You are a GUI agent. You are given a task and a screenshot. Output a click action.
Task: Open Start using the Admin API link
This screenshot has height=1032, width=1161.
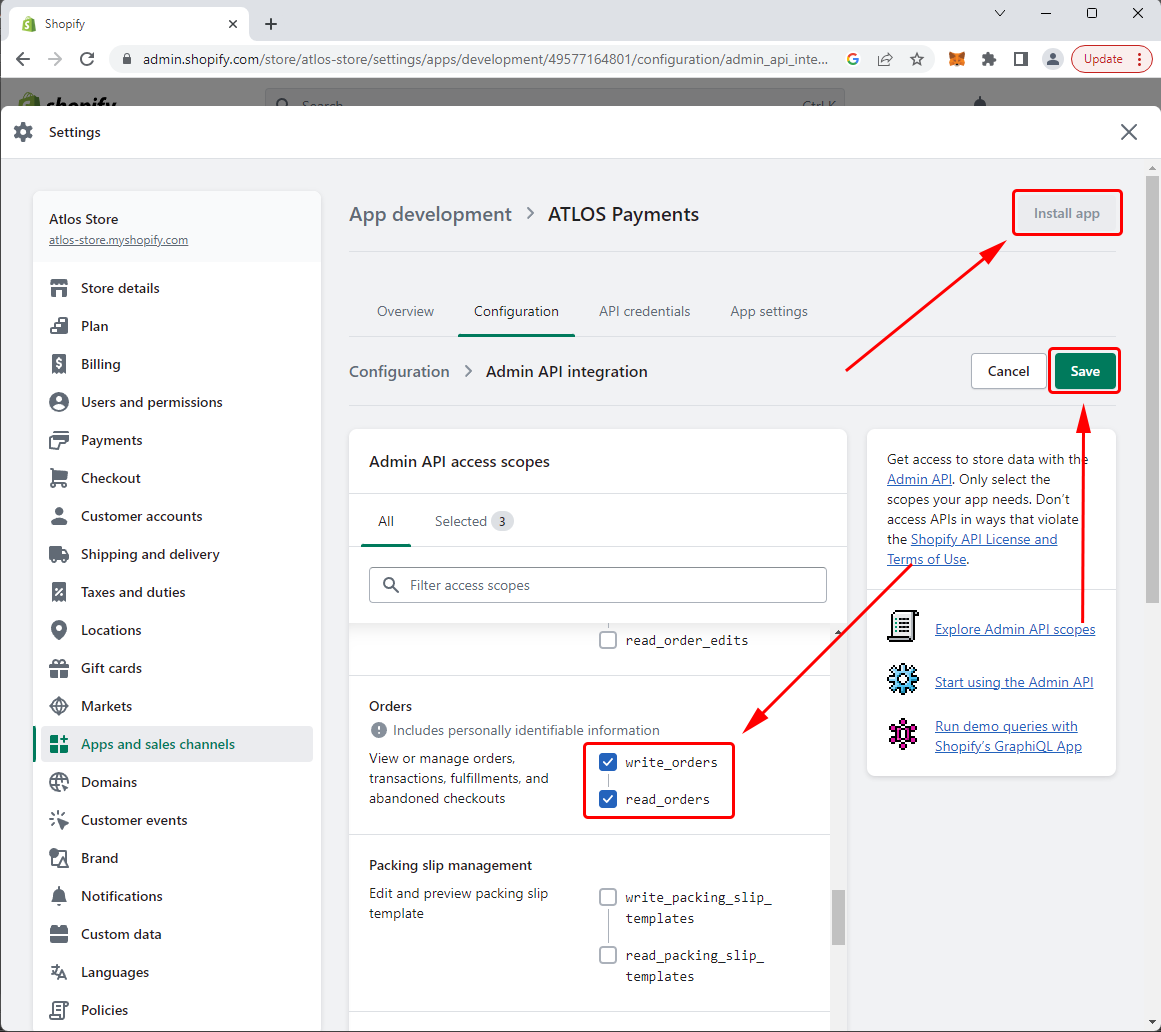click(x=1014, y=682)
